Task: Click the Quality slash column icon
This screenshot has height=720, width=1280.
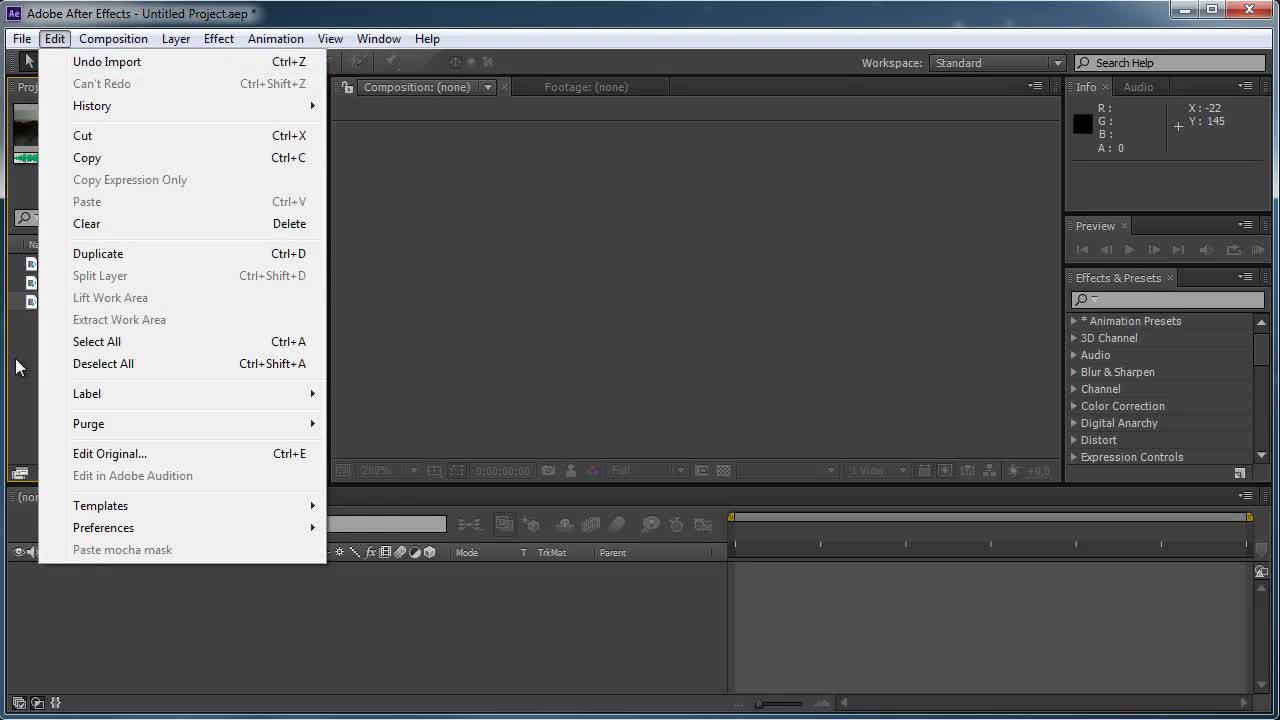Action: 355,552
